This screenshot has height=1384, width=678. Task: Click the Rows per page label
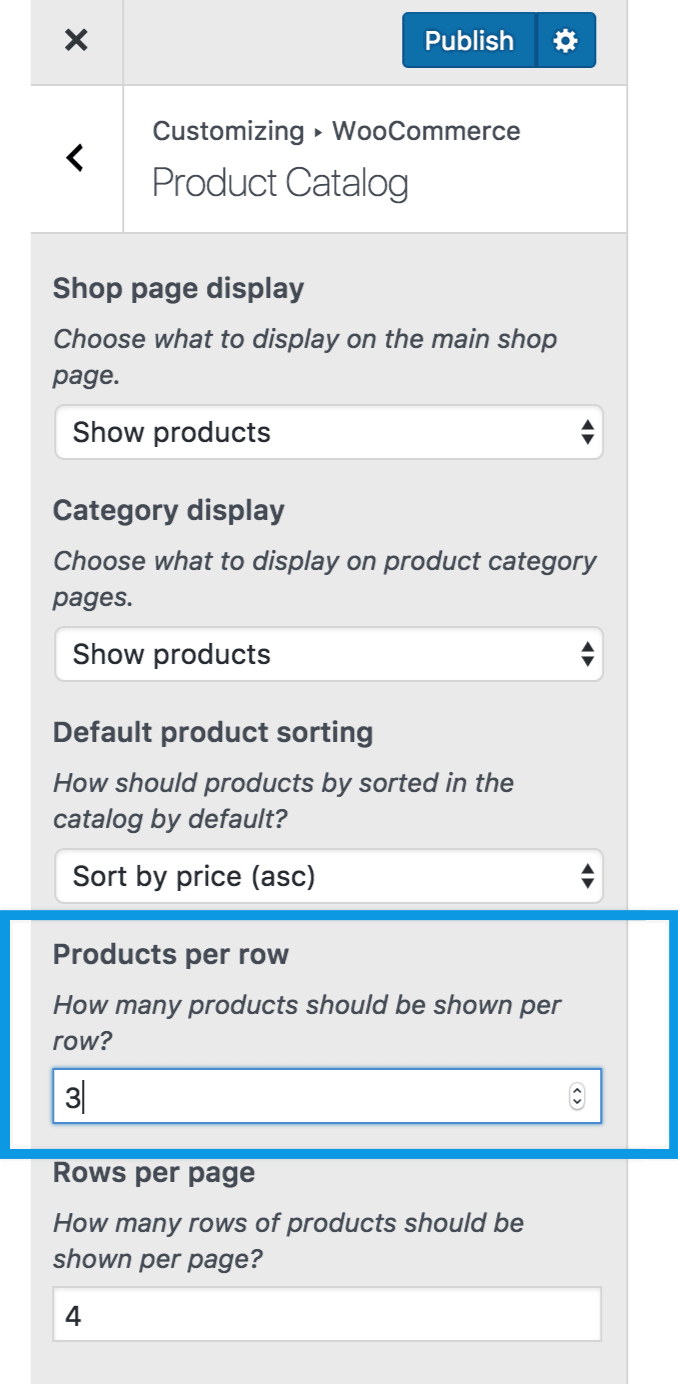(153, 1172)
